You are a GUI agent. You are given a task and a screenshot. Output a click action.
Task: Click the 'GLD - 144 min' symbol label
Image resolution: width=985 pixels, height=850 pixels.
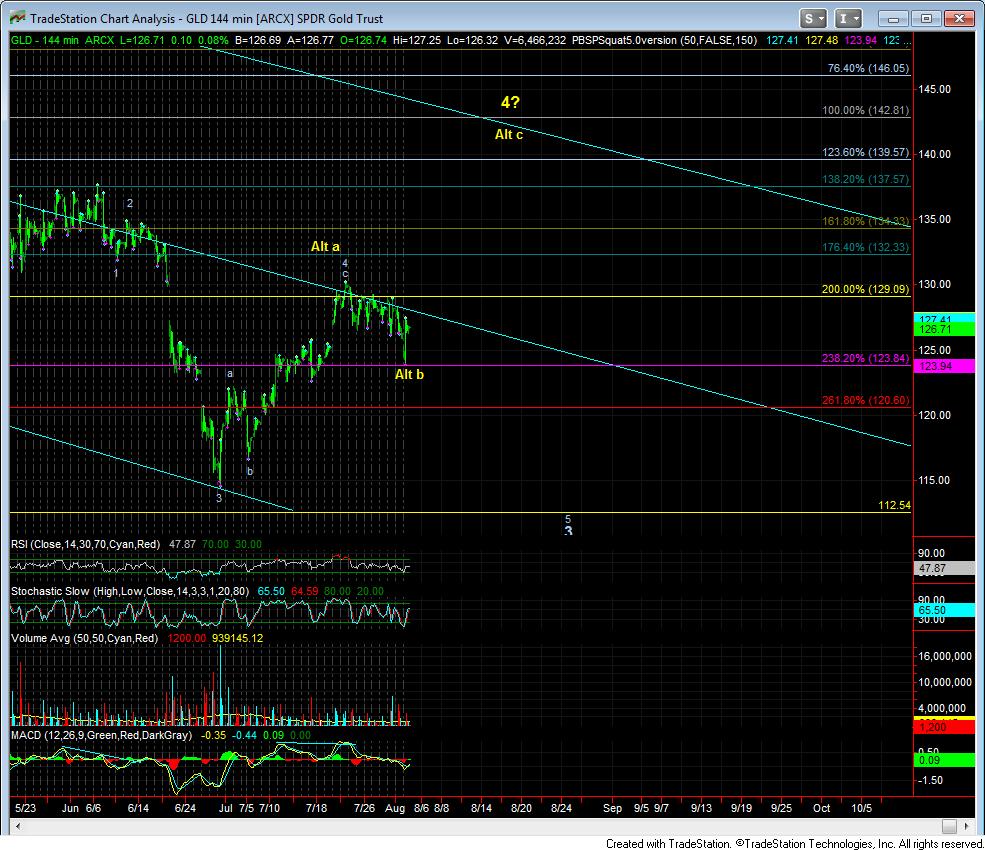coord(45,40)
